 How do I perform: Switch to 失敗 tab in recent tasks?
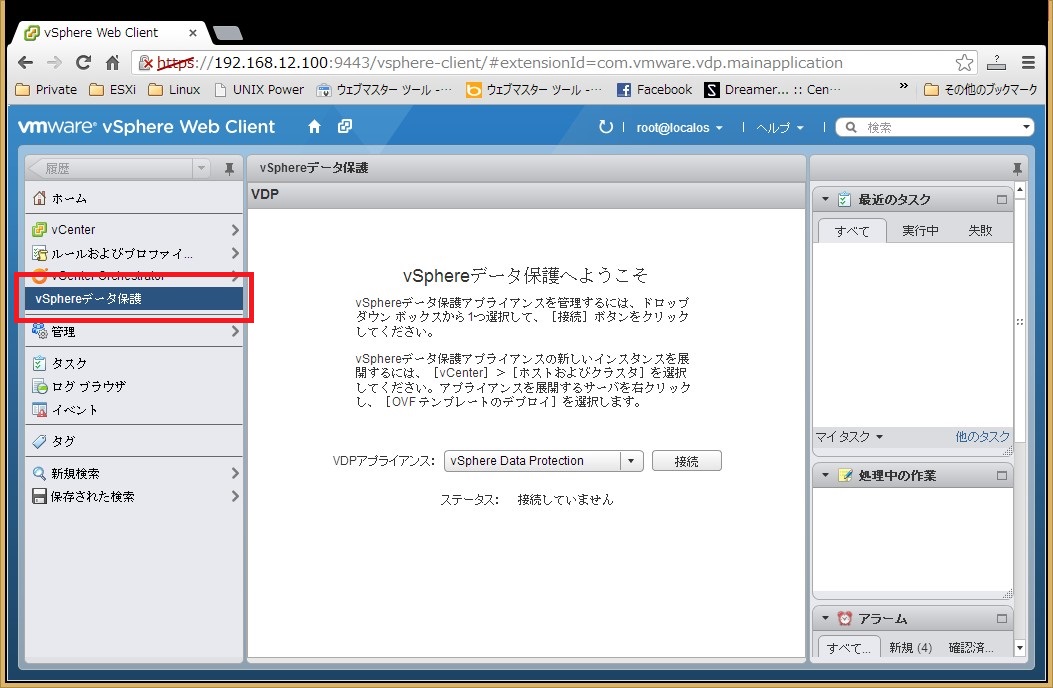(x=980, y=230)
